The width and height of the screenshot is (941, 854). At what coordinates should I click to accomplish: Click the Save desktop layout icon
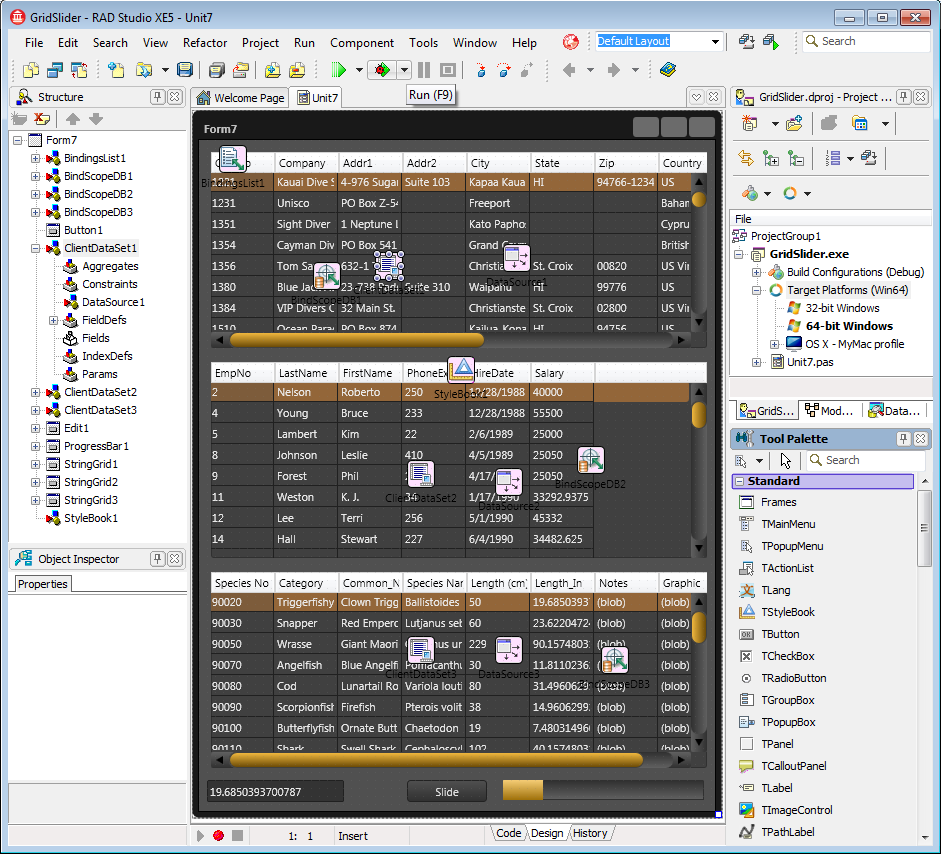click(747, 41)
